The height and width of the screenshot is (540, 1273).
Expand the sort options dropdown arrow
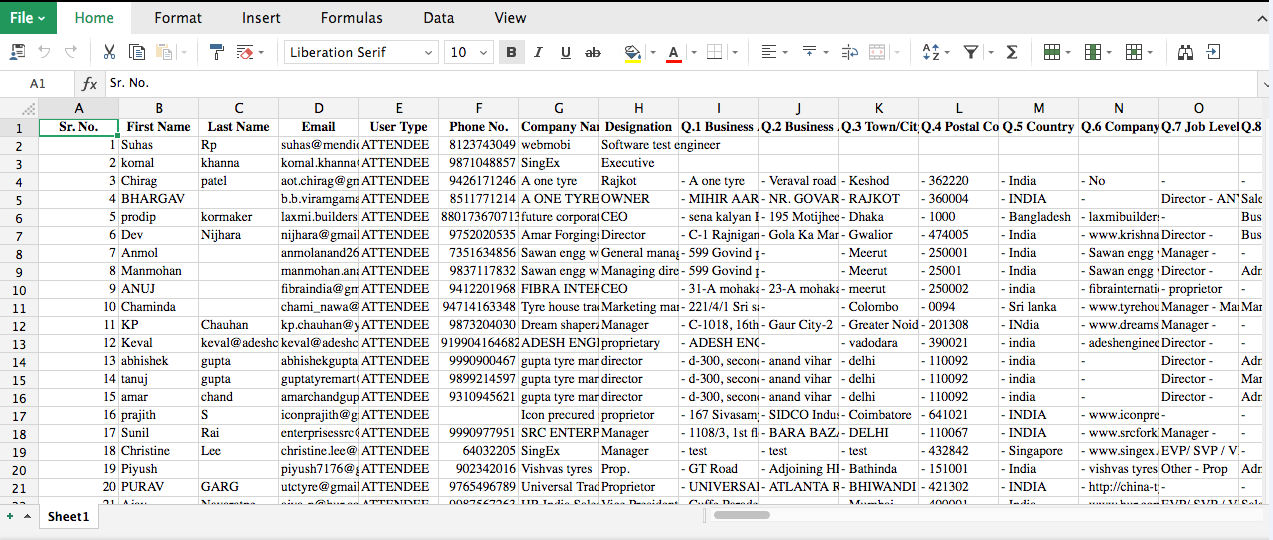click(948, 52)
